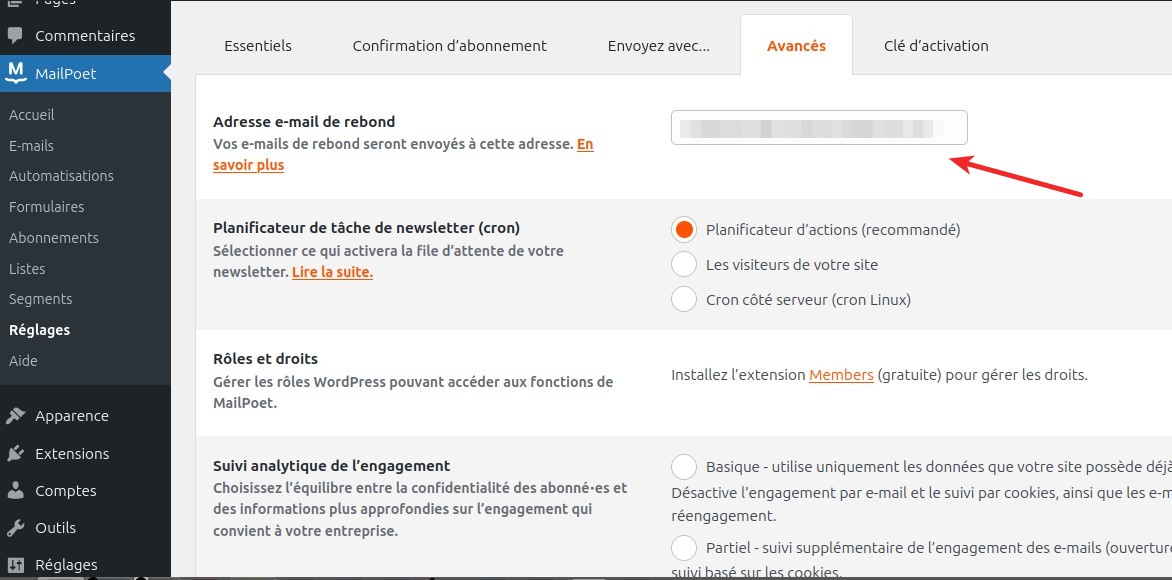This screenshot has height=580, width=1172.
Task: Click the Réglages sliders icon at bottom
Action: click(16, 565)
